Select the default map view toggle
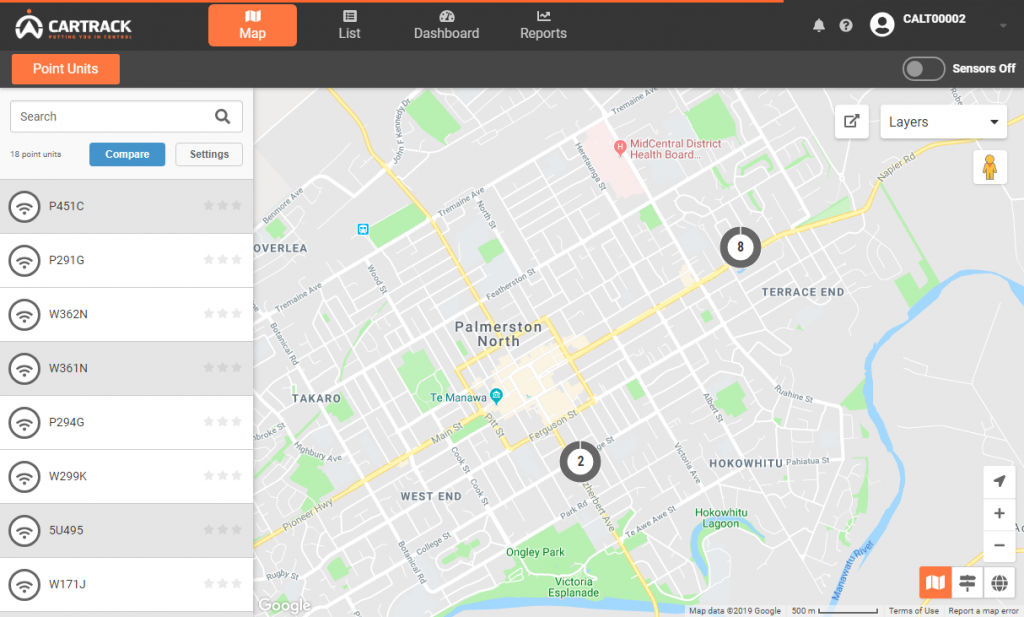Viewport: 1024px width, 617px height. 935,583
